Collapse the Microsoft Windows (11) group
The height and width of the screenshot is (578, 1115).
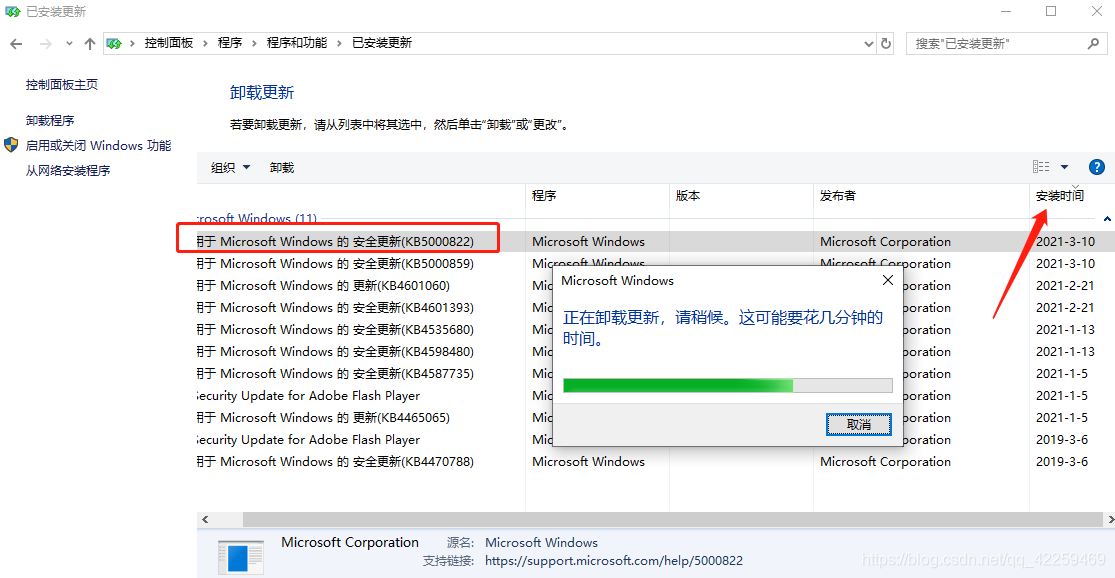(1107, 219)
